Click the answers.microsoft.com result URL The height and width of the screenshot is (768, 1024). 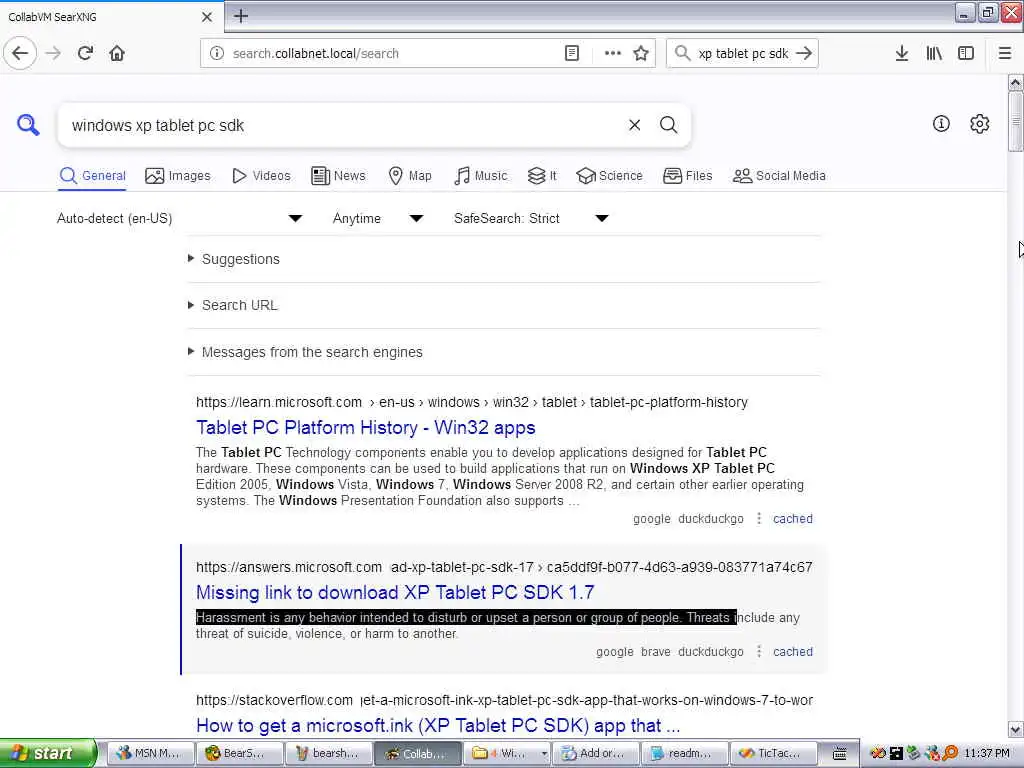[x=504, y=567]
